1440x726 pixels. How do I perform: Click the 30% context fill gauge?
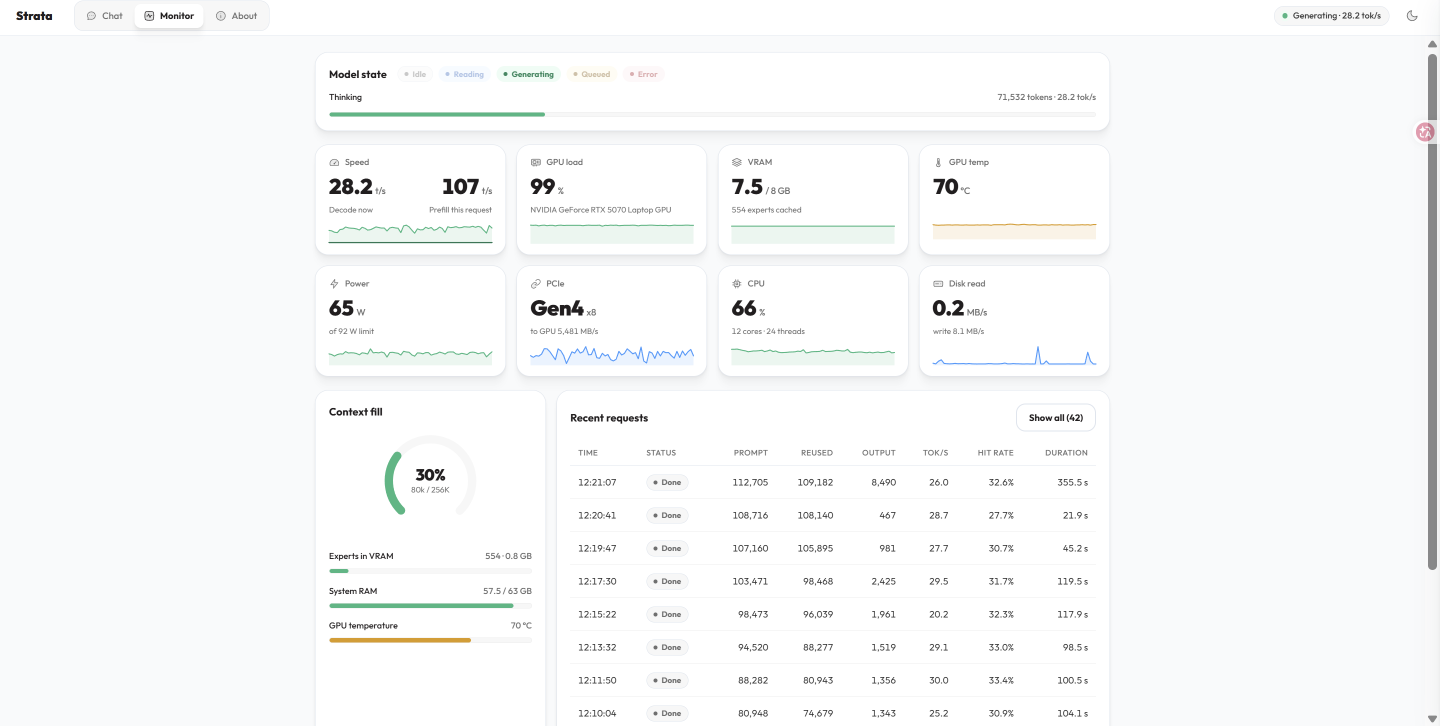coord(430,475)
